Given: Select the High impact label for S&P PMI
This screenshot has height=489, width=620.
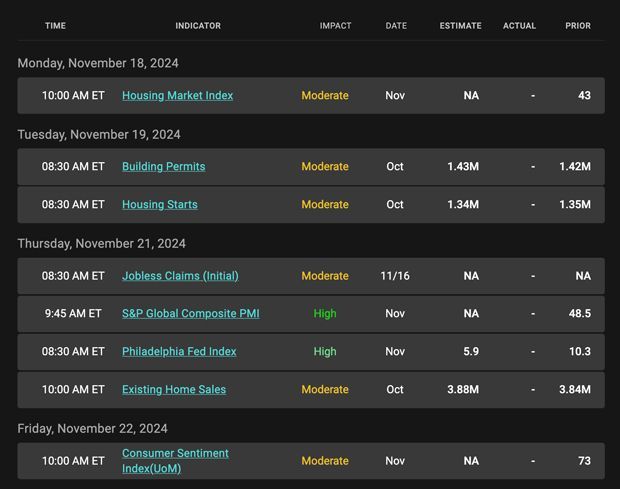Looking at the screenshot, I should tap(325, 313).
